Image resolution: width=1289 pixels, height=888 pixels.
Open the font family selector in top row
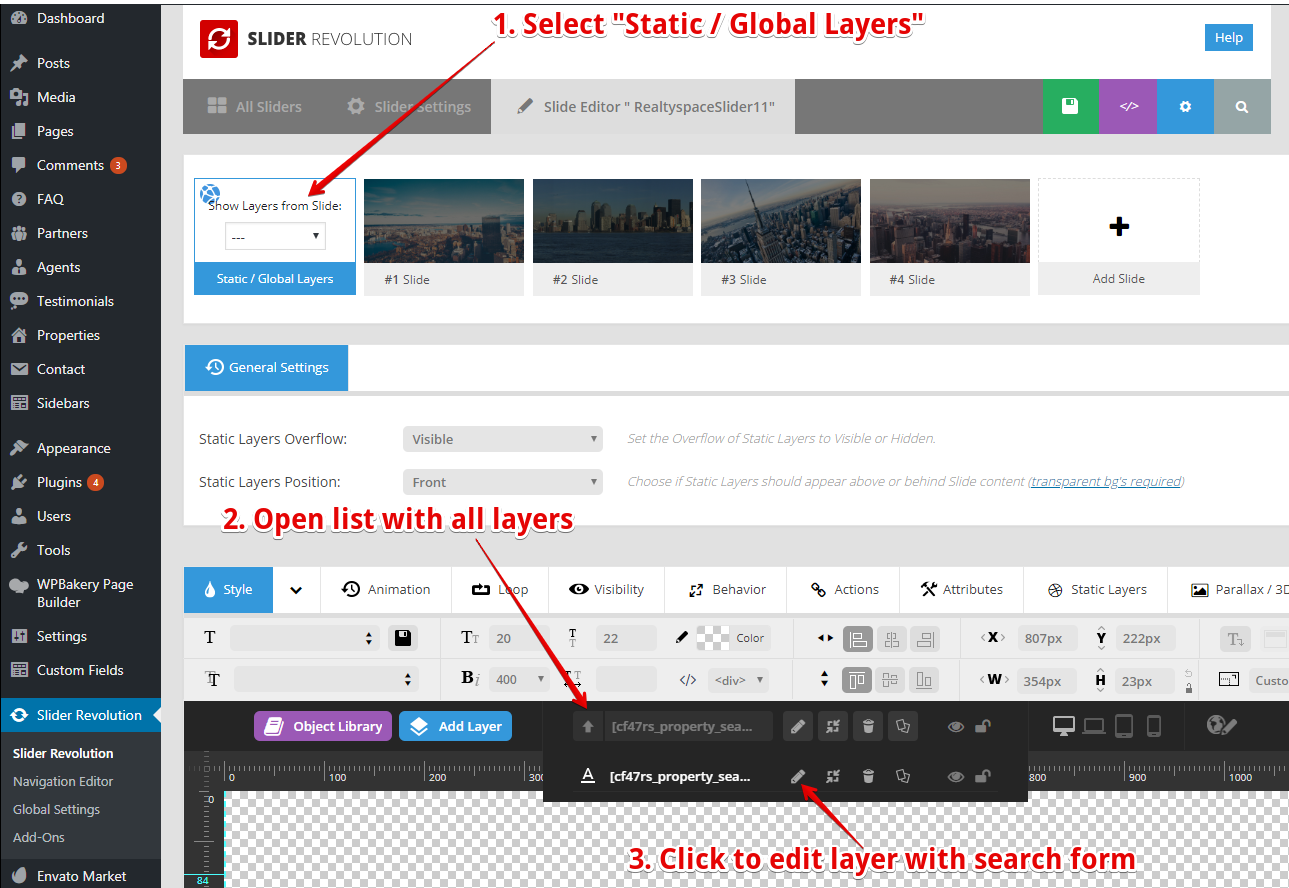(305, 638)
